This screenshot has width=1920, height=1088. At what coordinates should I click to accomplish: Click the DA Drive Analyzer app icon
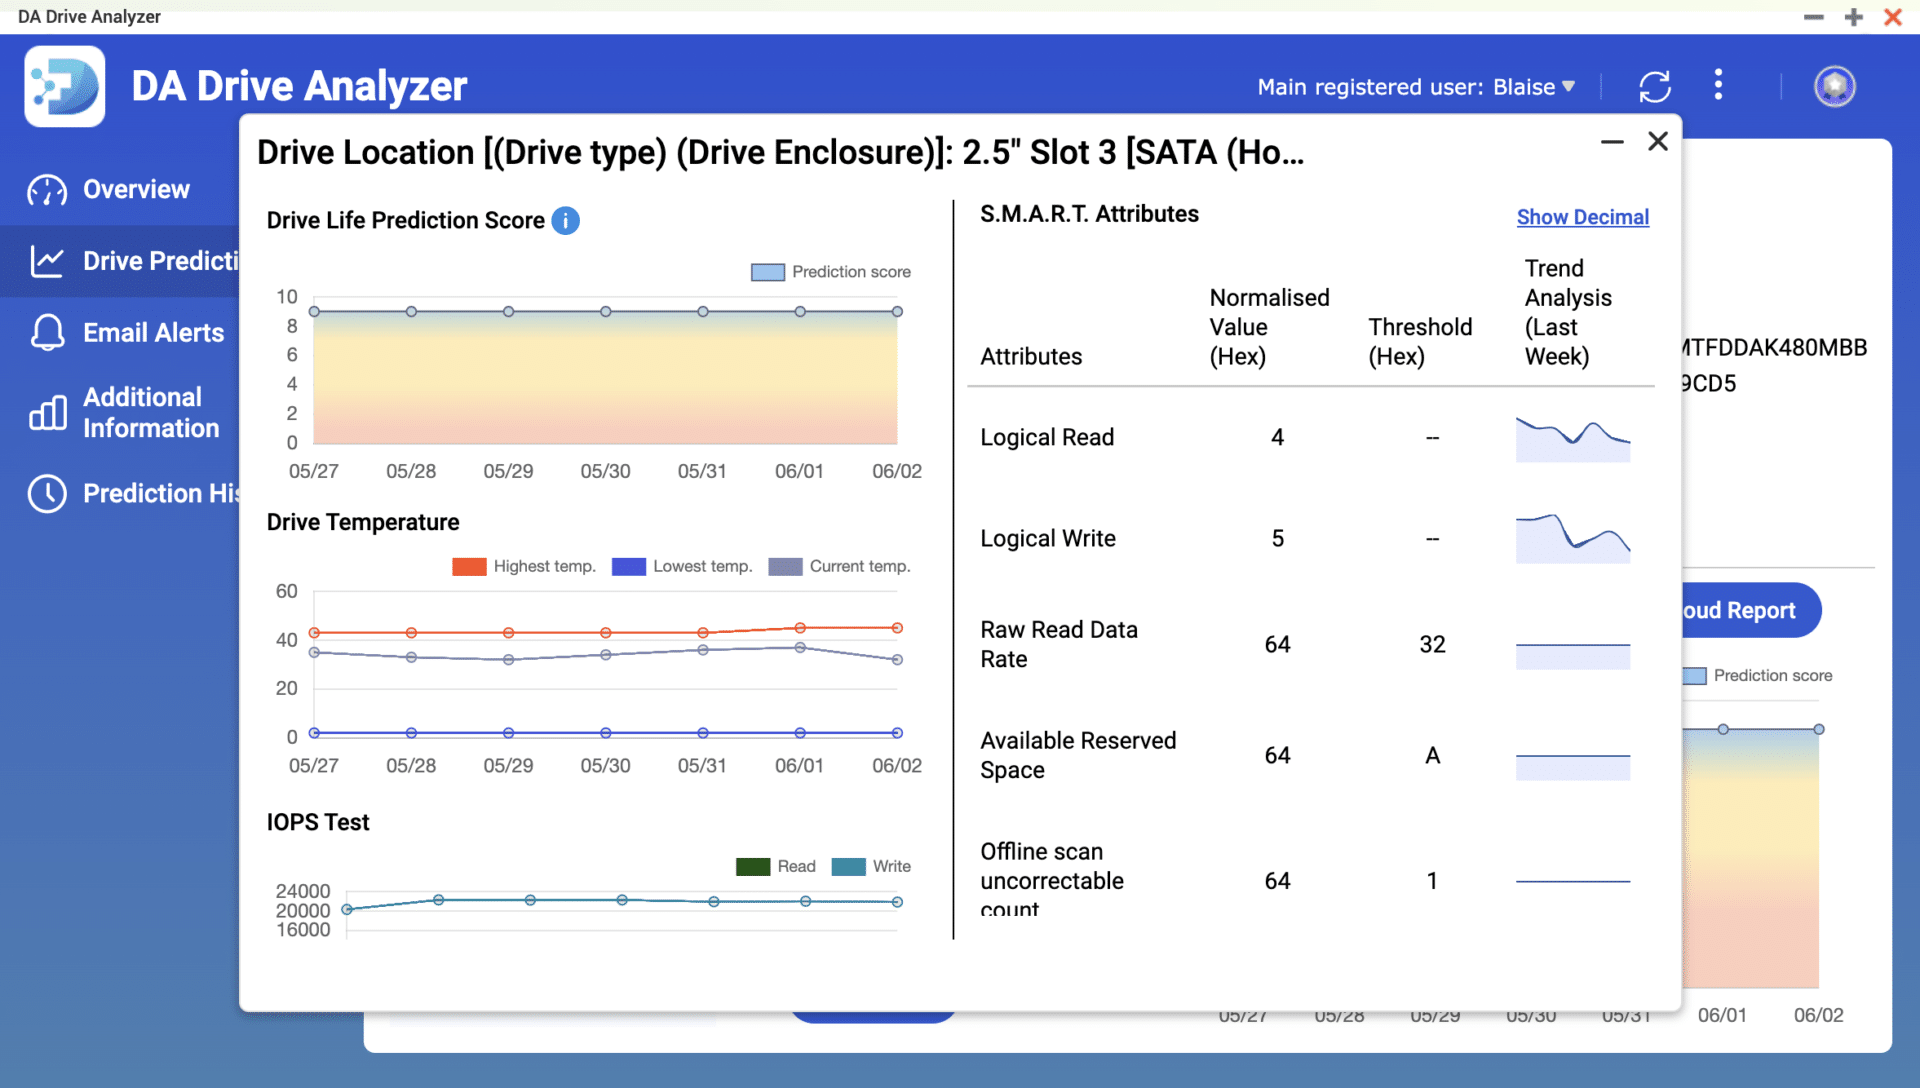click(62, 86)
